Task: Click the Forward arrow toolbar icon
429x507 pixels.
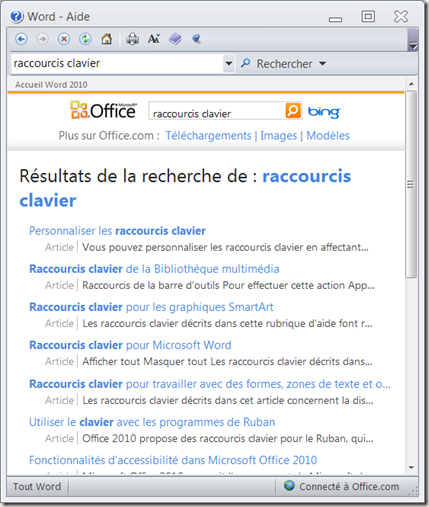Action: 42,39
